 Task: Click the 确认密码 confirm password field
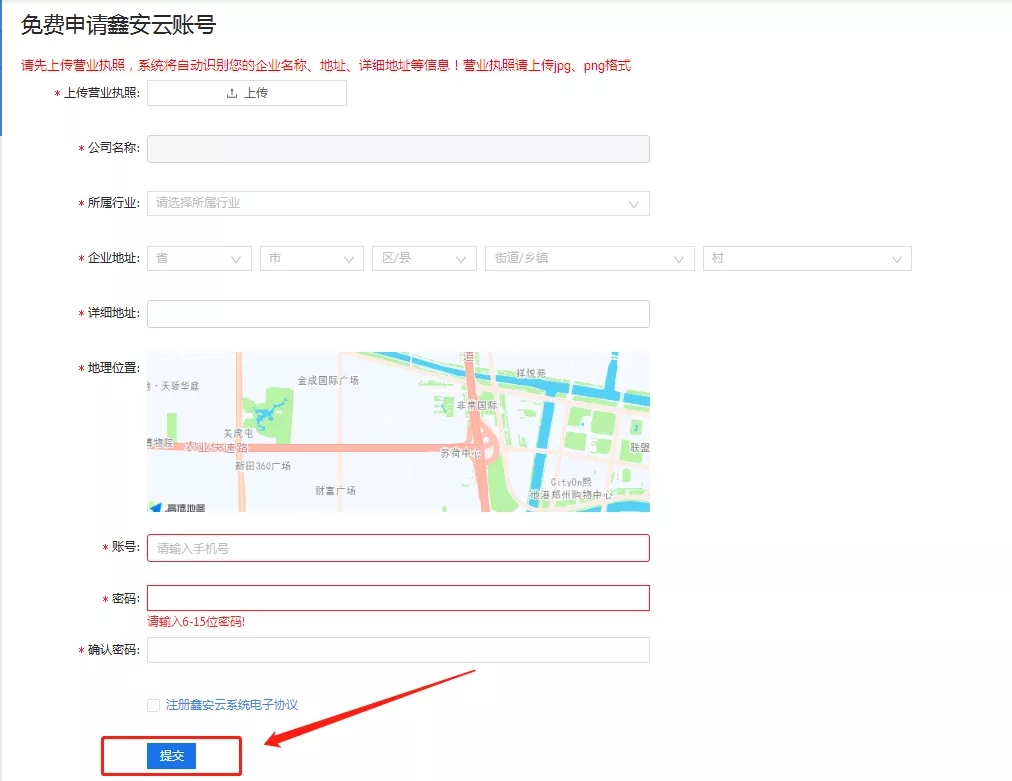(398, 650)
